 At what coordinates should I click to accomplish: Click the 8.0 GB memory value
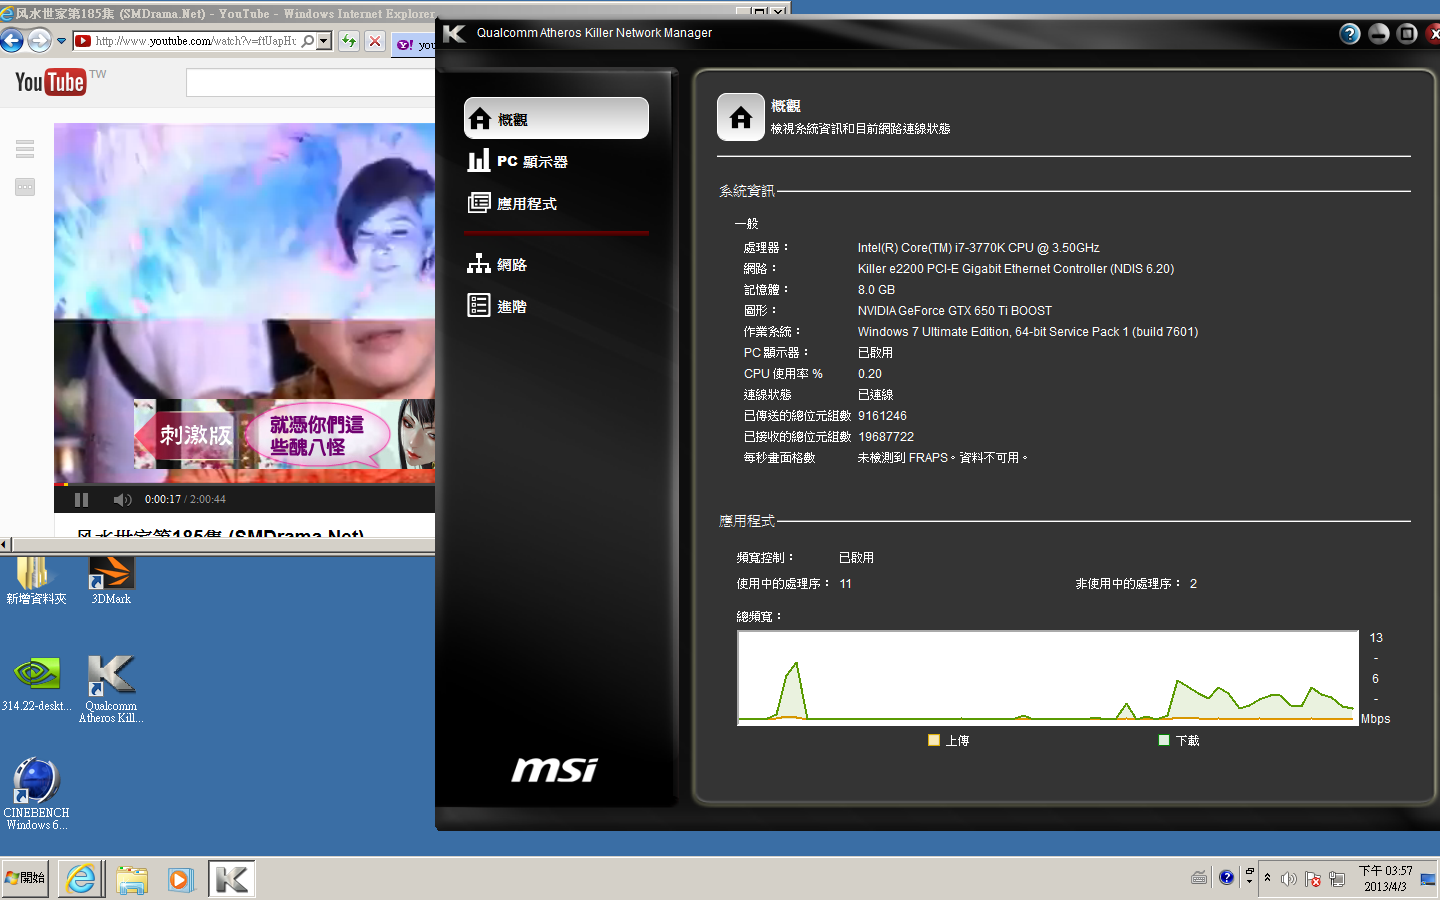(x=876, y=290)
